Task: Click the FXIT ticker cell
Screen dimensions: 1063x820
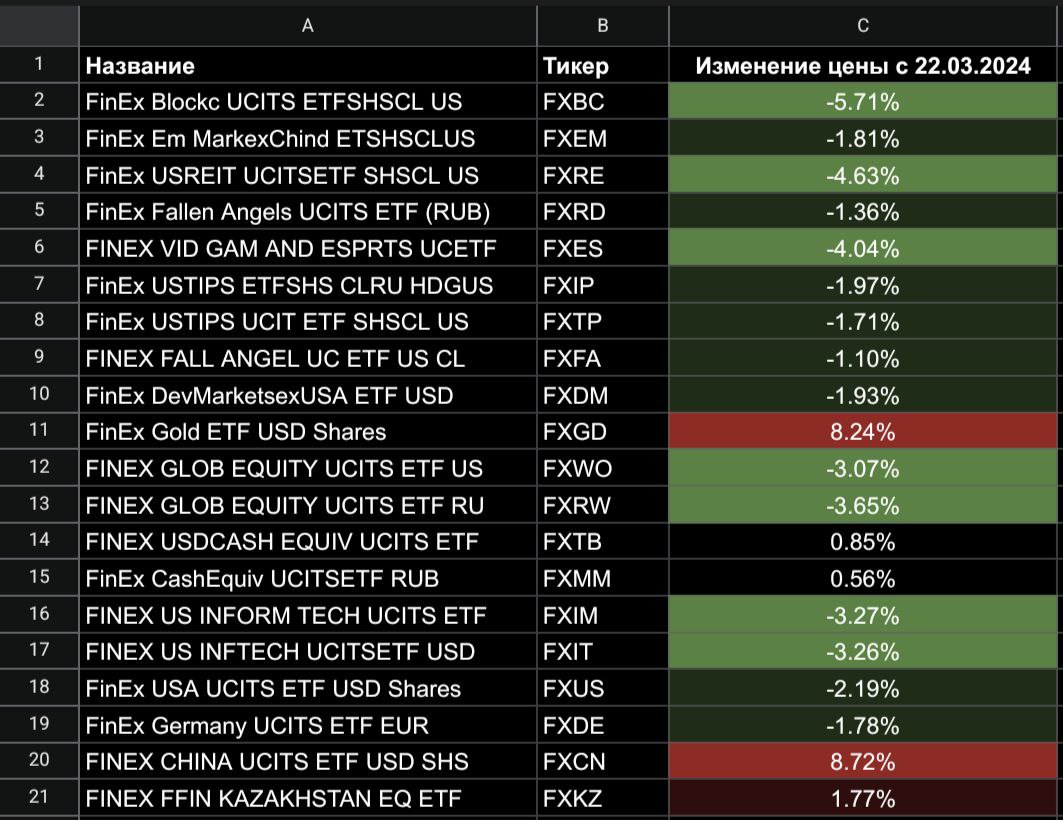Action: (601, 652)
